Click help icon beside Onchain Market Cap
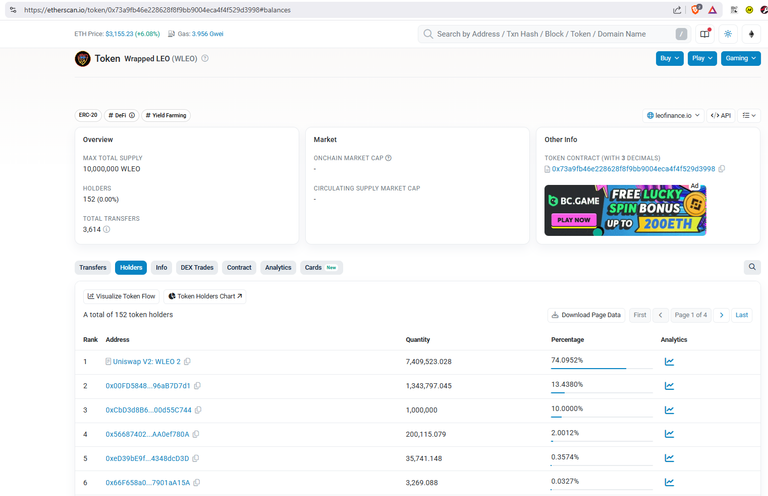The width and height of the screenshot is (768, 496). 388,158
